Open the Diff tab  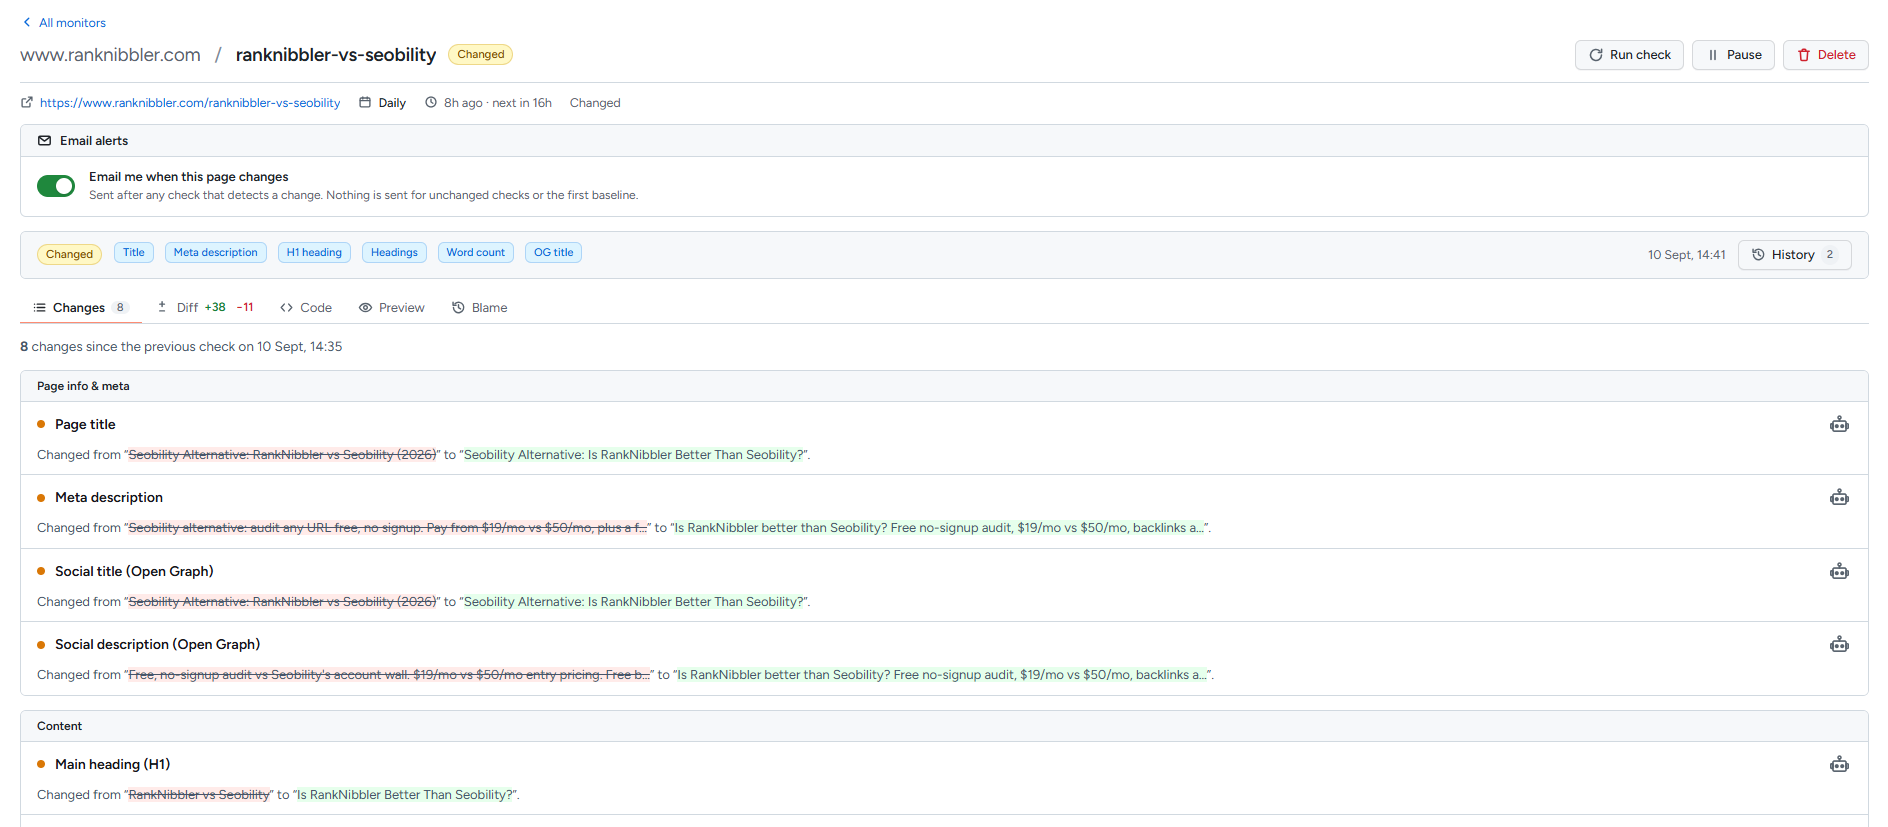point(205,308)
